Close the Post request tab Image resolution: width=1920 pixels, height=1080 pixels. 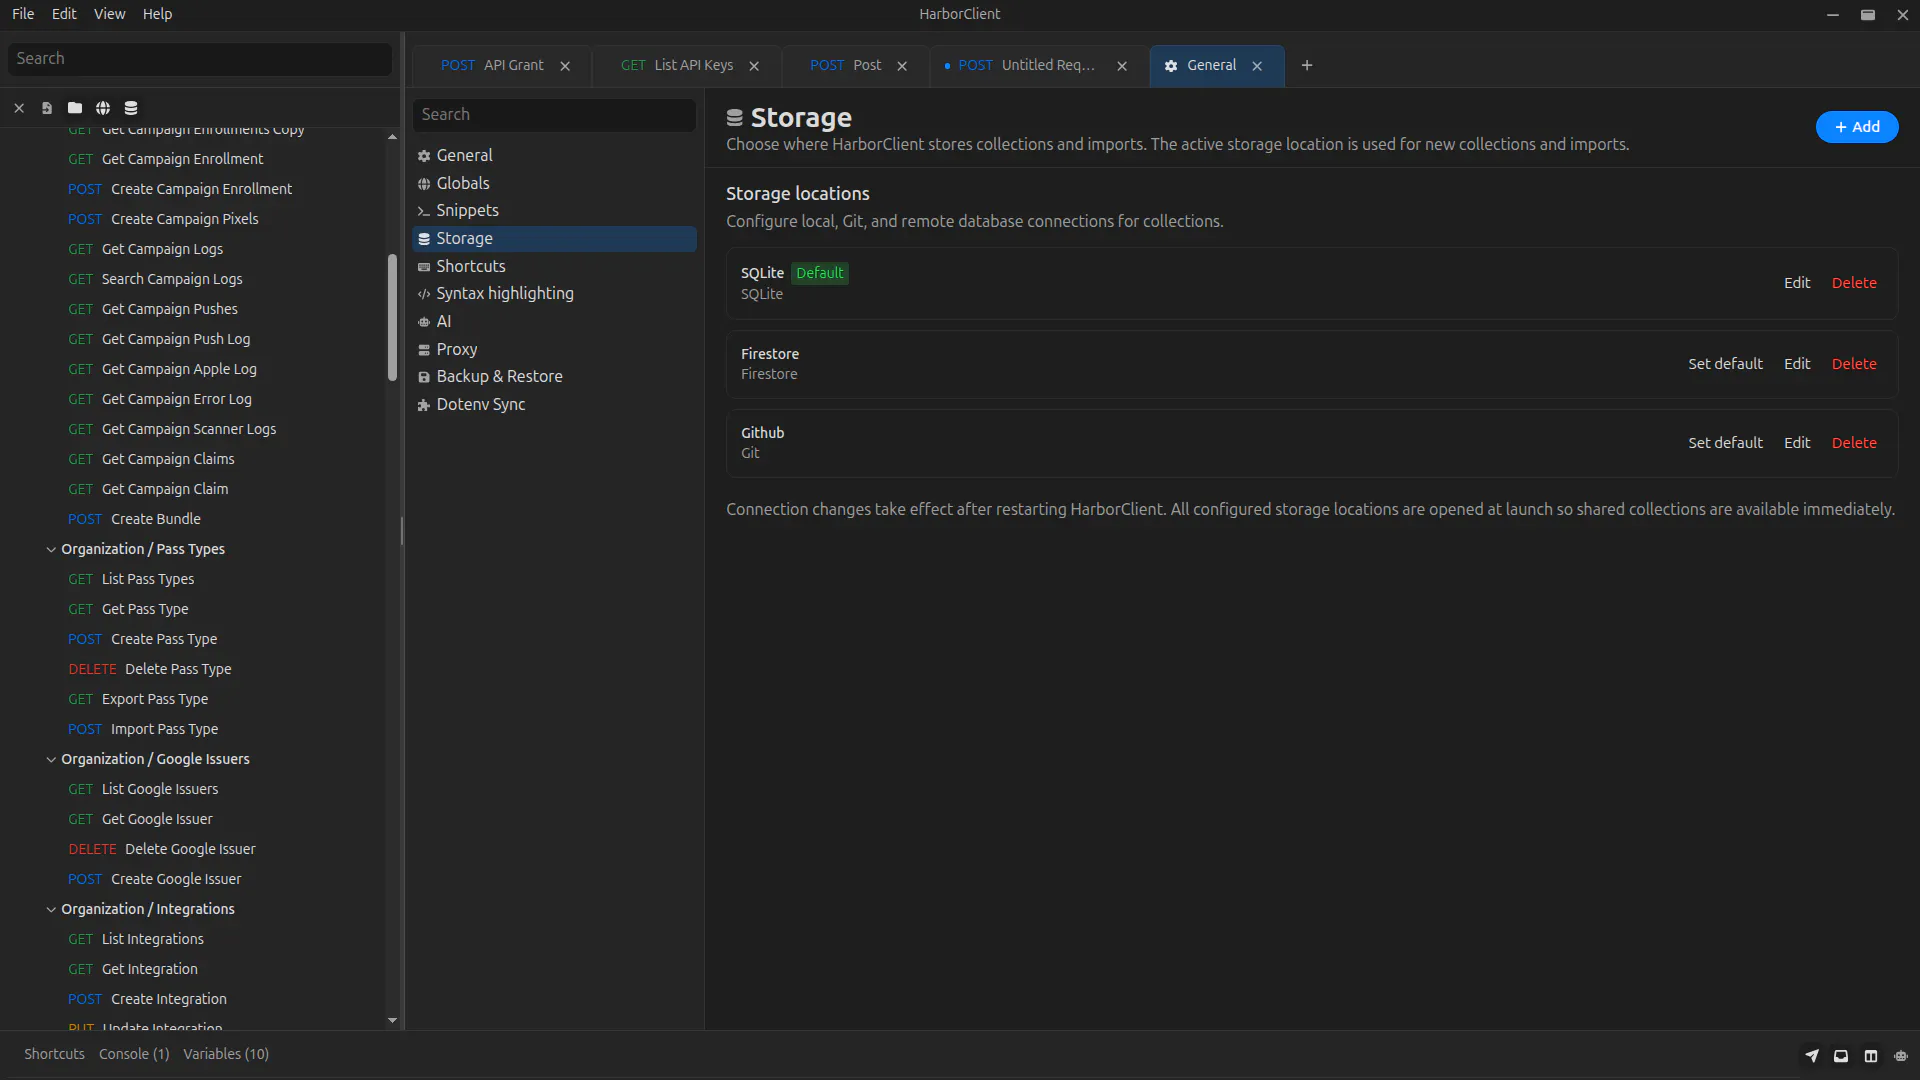(902, 66)
